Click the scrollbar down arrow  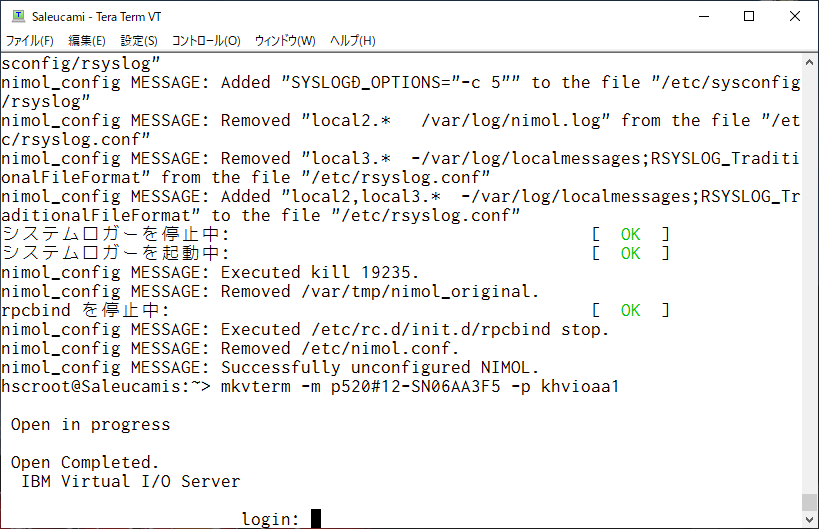click(809, 520)
